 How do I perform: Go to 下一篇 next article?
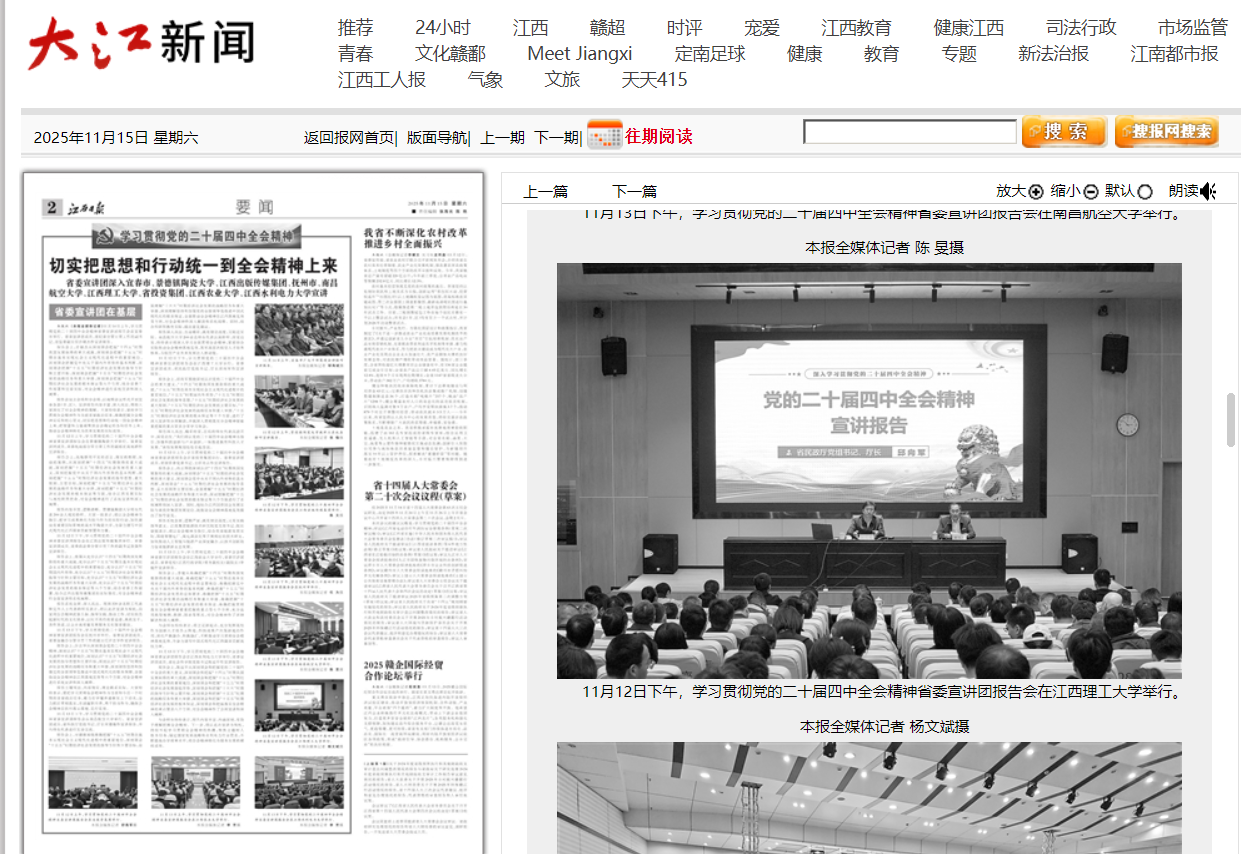click(634, 192)
